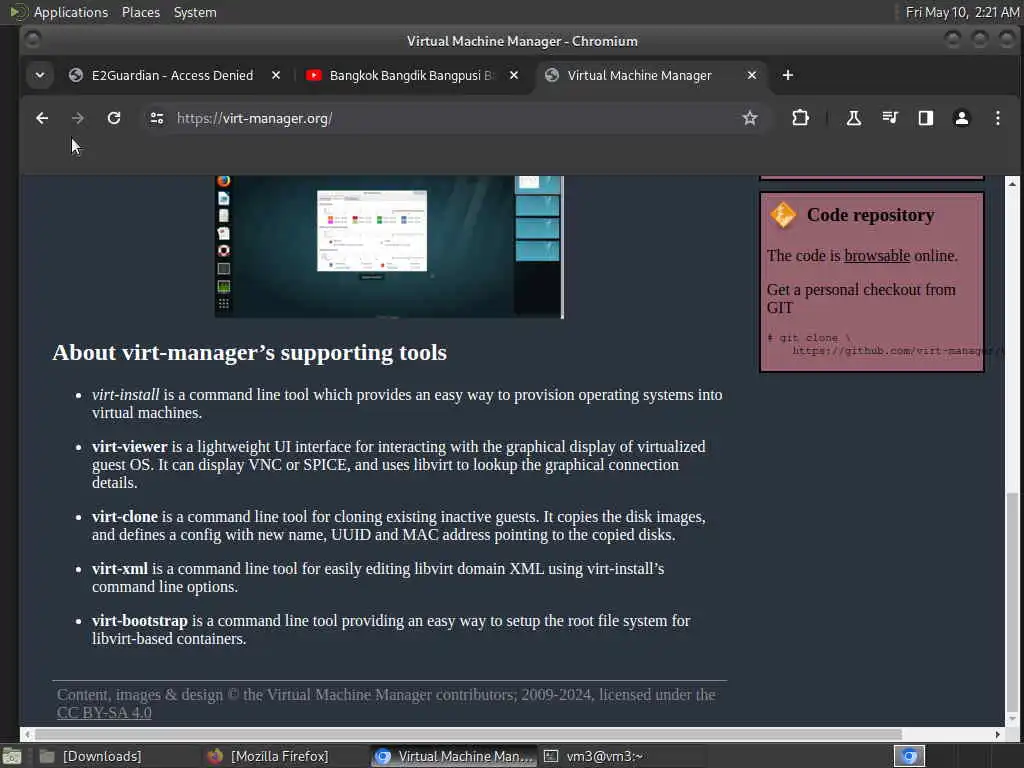View site information icon in address bar
1024x768 pixels.
point(157,118)
